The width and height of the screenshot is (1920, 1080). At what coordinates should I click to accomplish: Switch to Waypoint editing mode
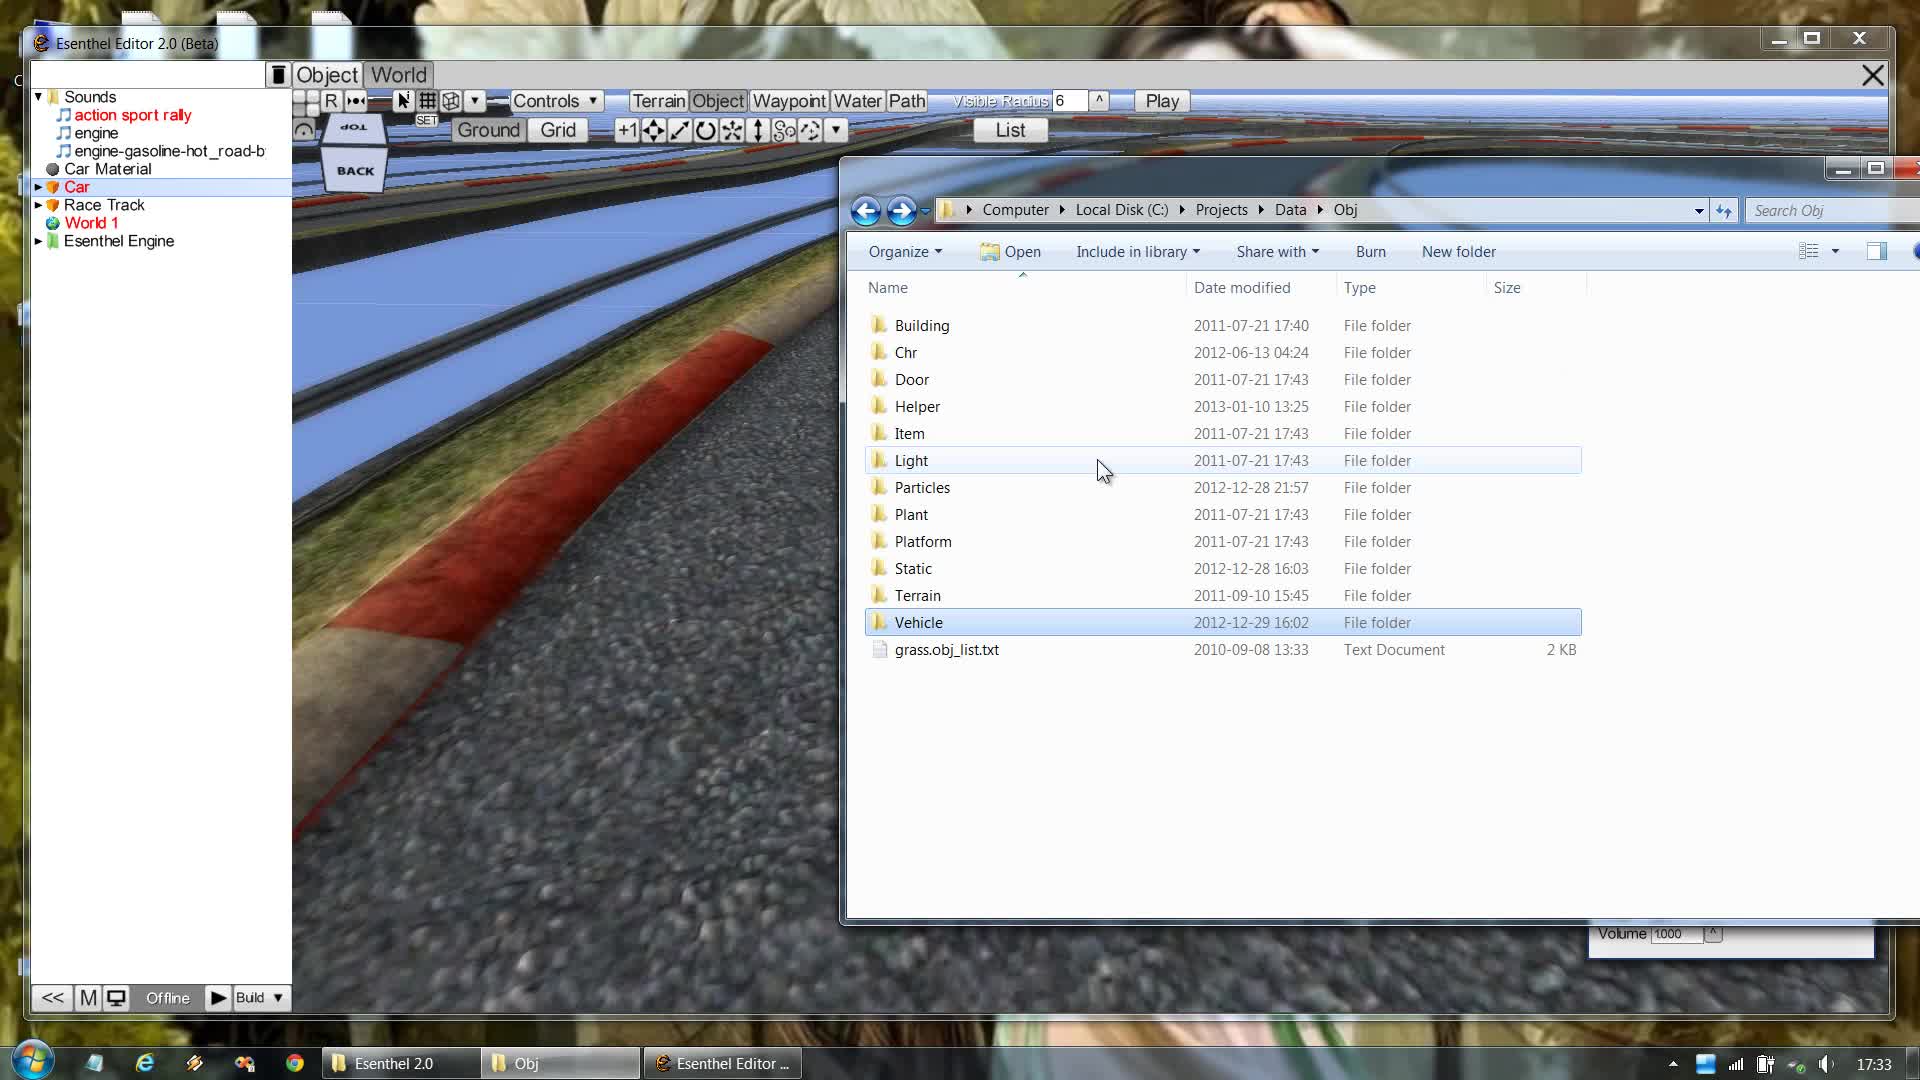point(789,101)
